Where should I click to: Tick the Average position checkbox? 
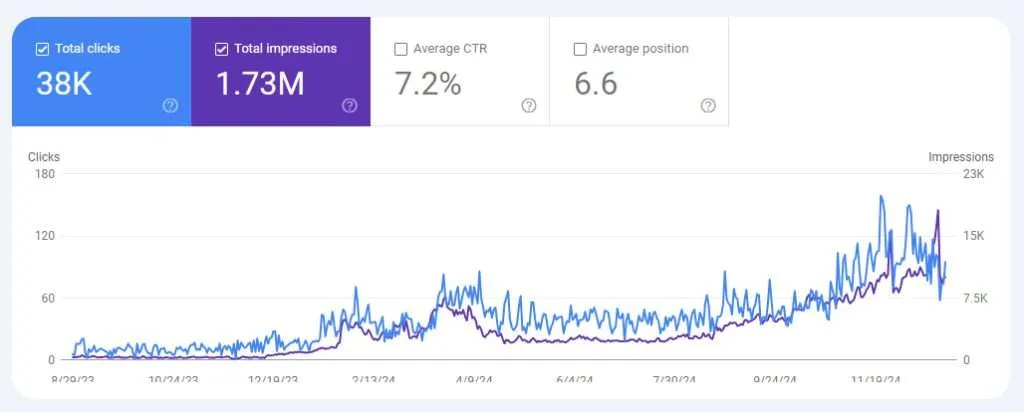[580, 49]
